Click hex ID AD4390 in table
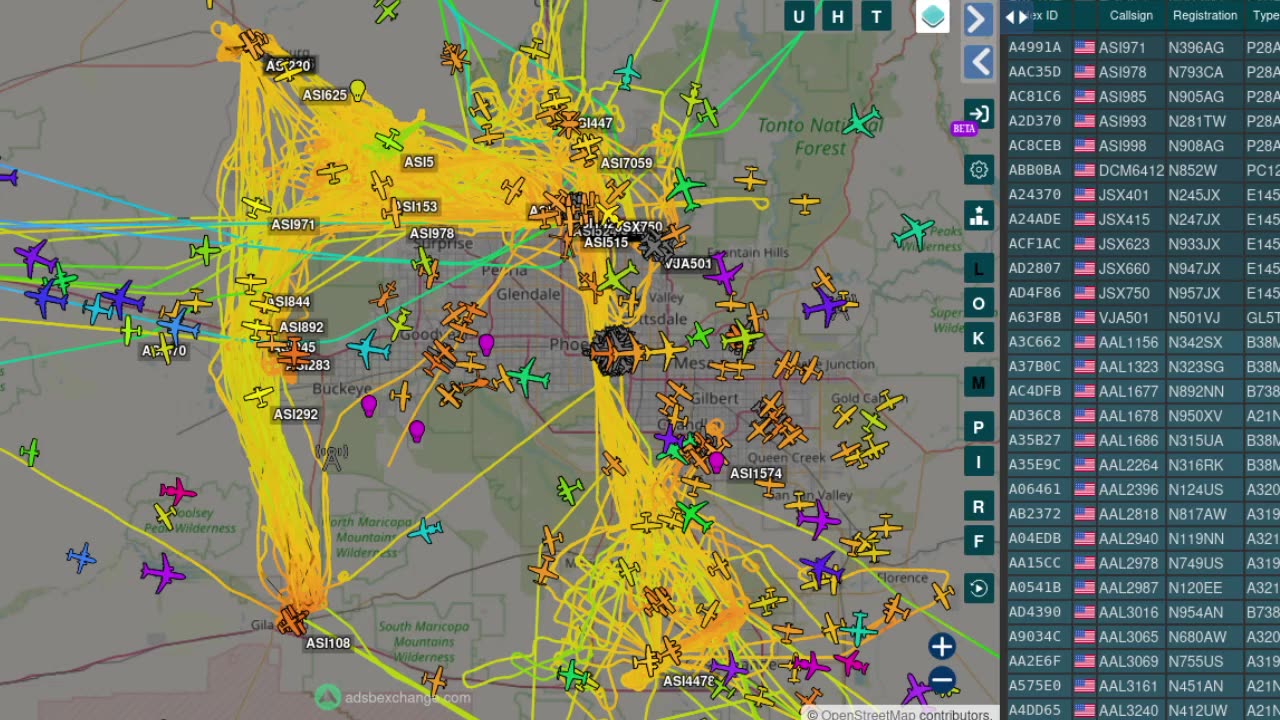The width and height of the screenshot is (1280, 720). click(1035, 612)
